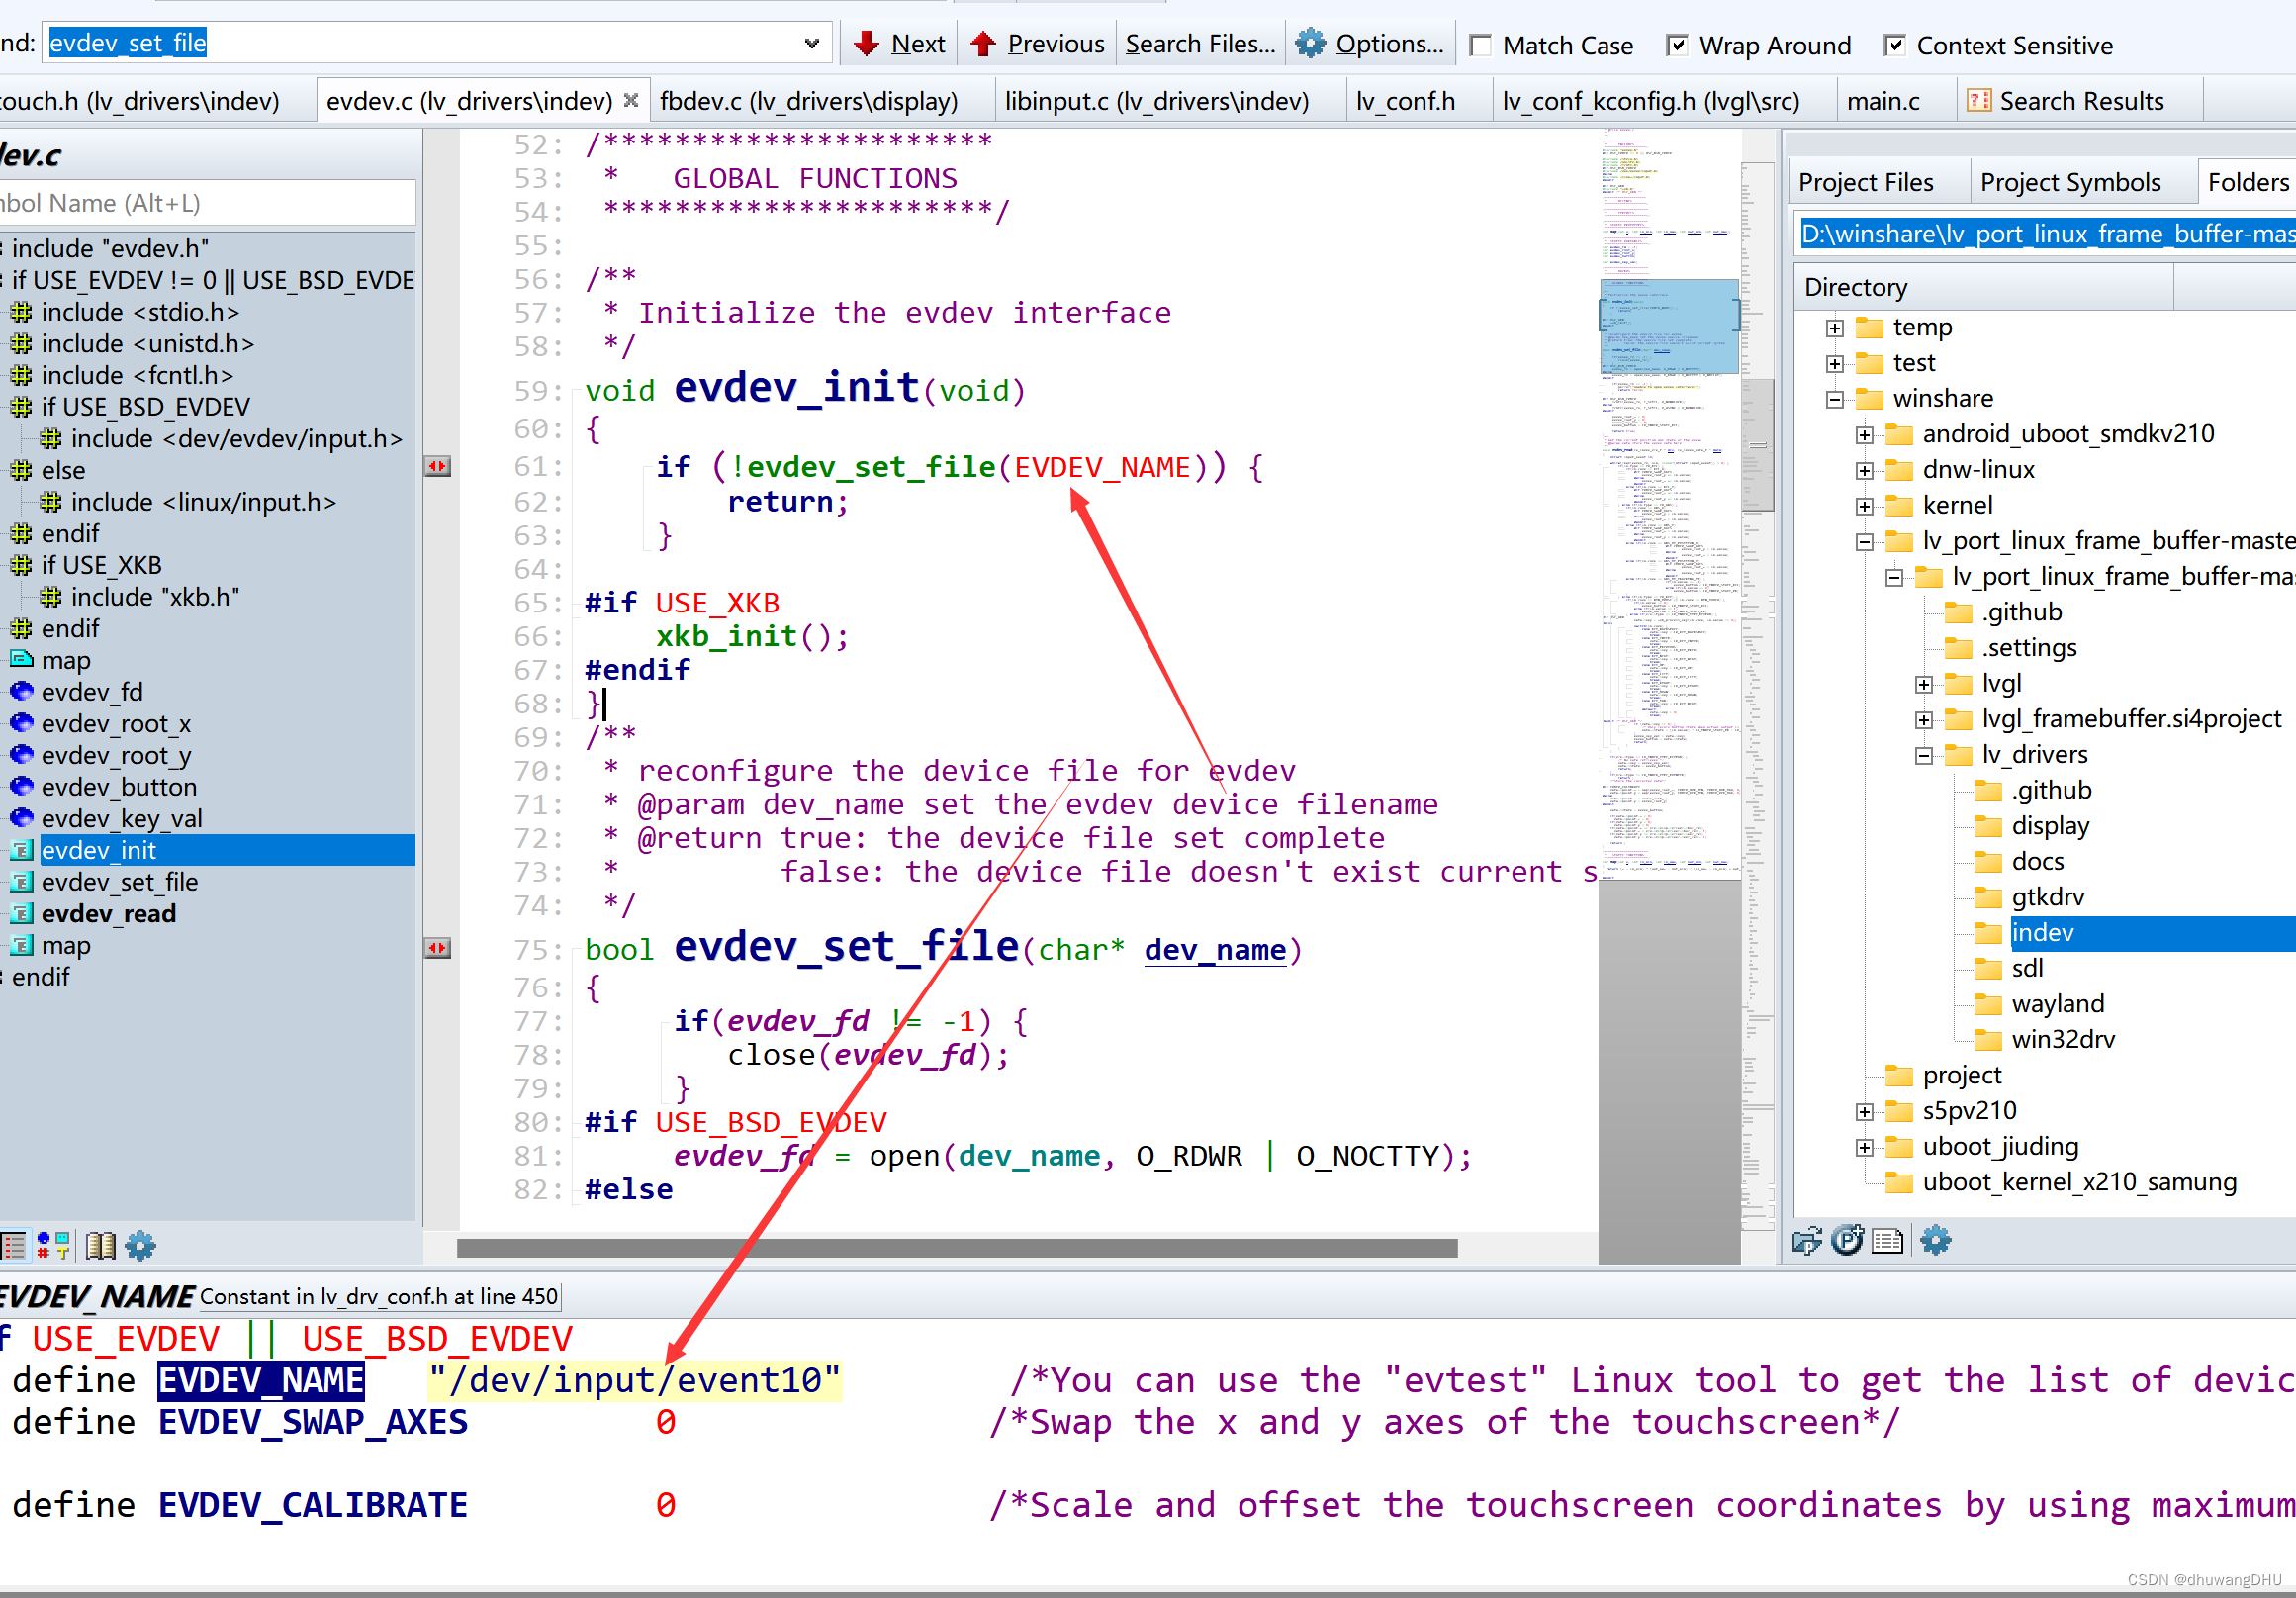The image size is (2296, 1598).
Task: Collapse the lv_drivers folder
Action: (x=1924, y=756)
